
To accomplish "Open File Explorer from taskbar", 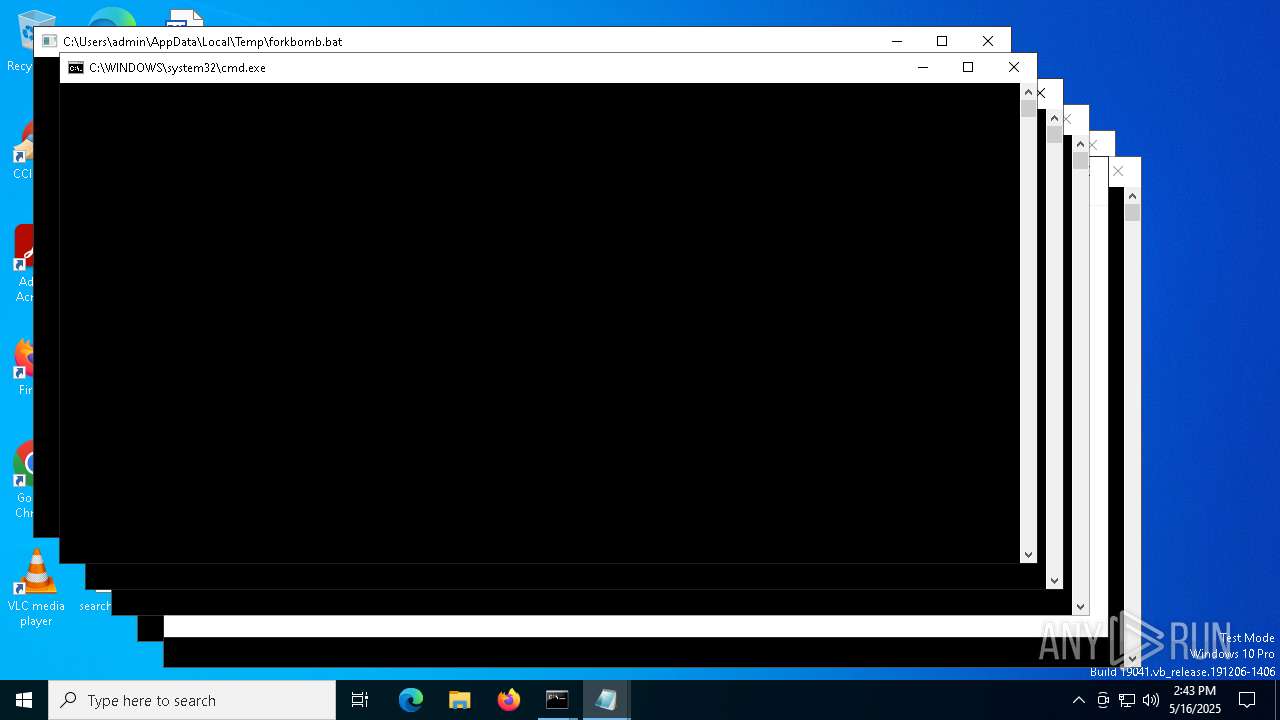I will [460, 700].
